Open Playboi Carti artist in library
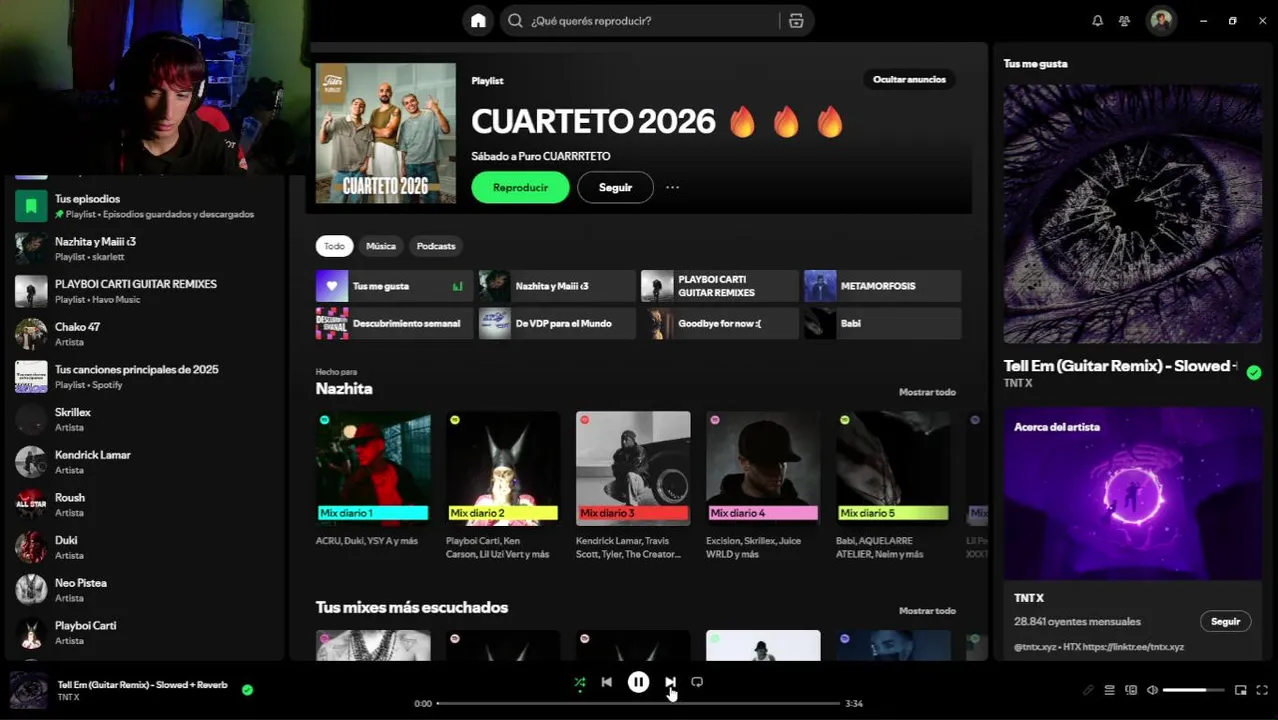This screenshot has width=1278, height=720. tap(145, 633)
